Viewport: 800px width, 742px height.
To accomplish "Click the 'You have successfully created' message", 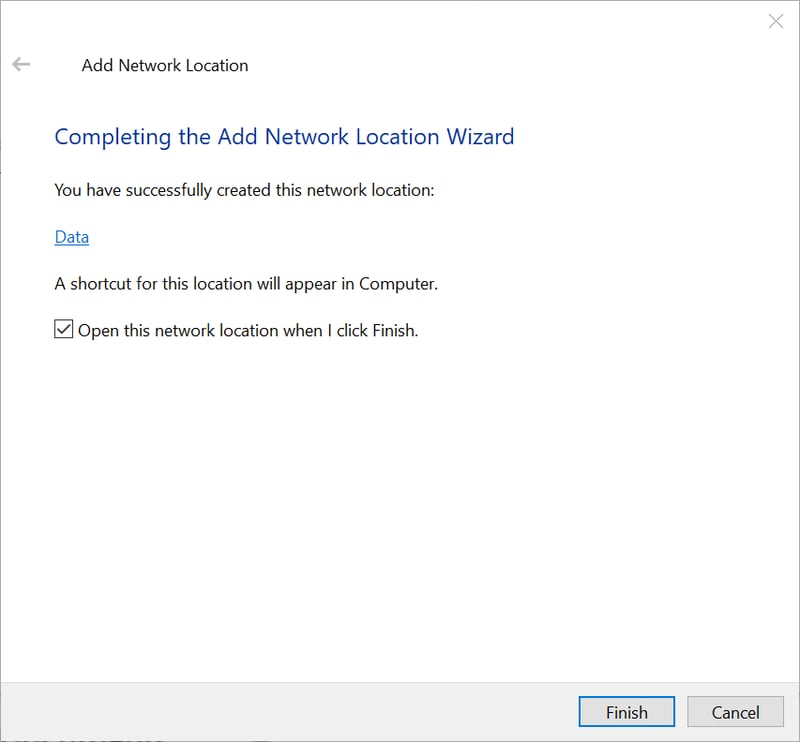I will click(x=244, y=190).
